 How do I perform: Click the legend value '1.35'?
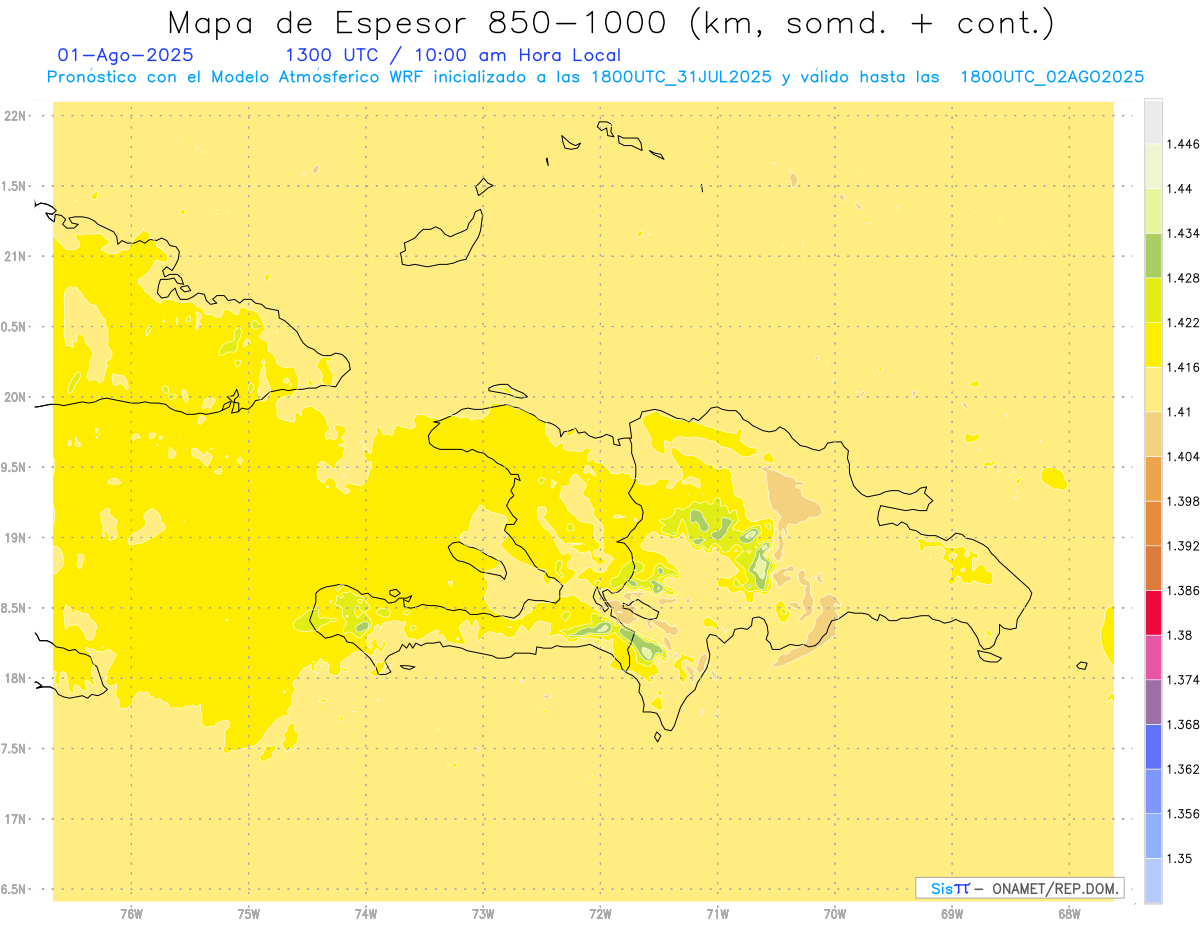[1181, 858]
